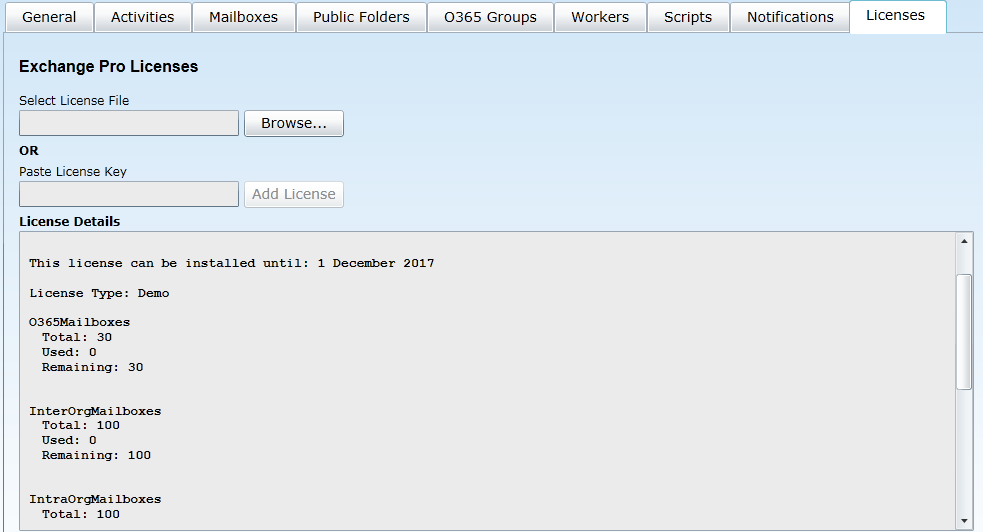
Task: Click the Add License button
Action: tap(293, 194)
